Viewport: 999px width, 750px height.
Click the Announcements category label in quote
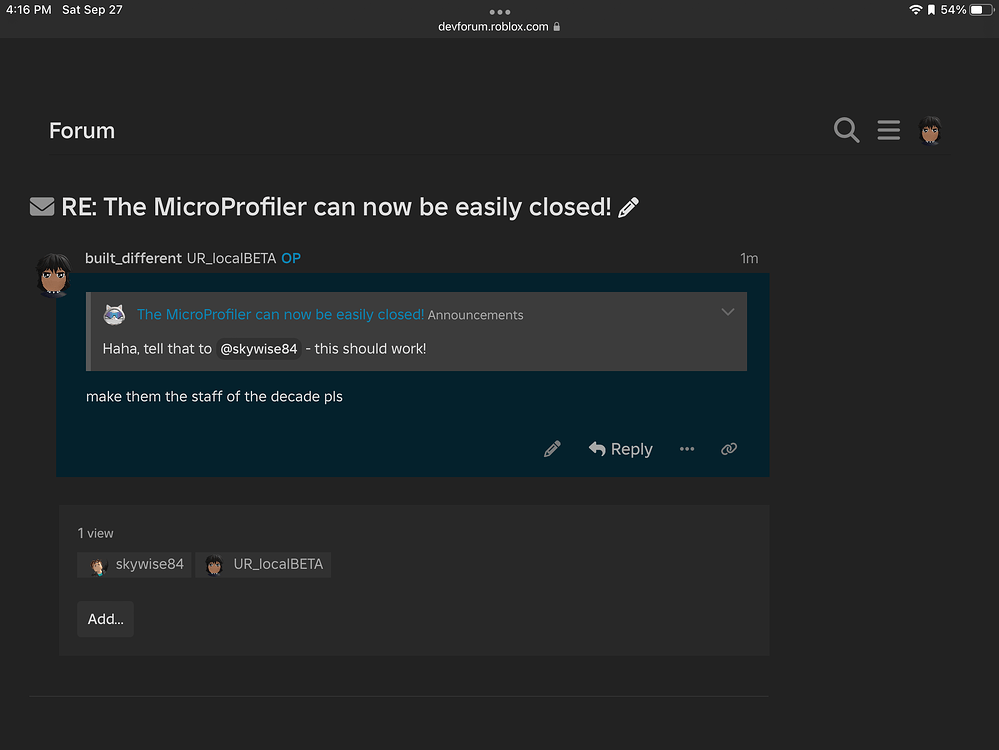tap(475, 315)
